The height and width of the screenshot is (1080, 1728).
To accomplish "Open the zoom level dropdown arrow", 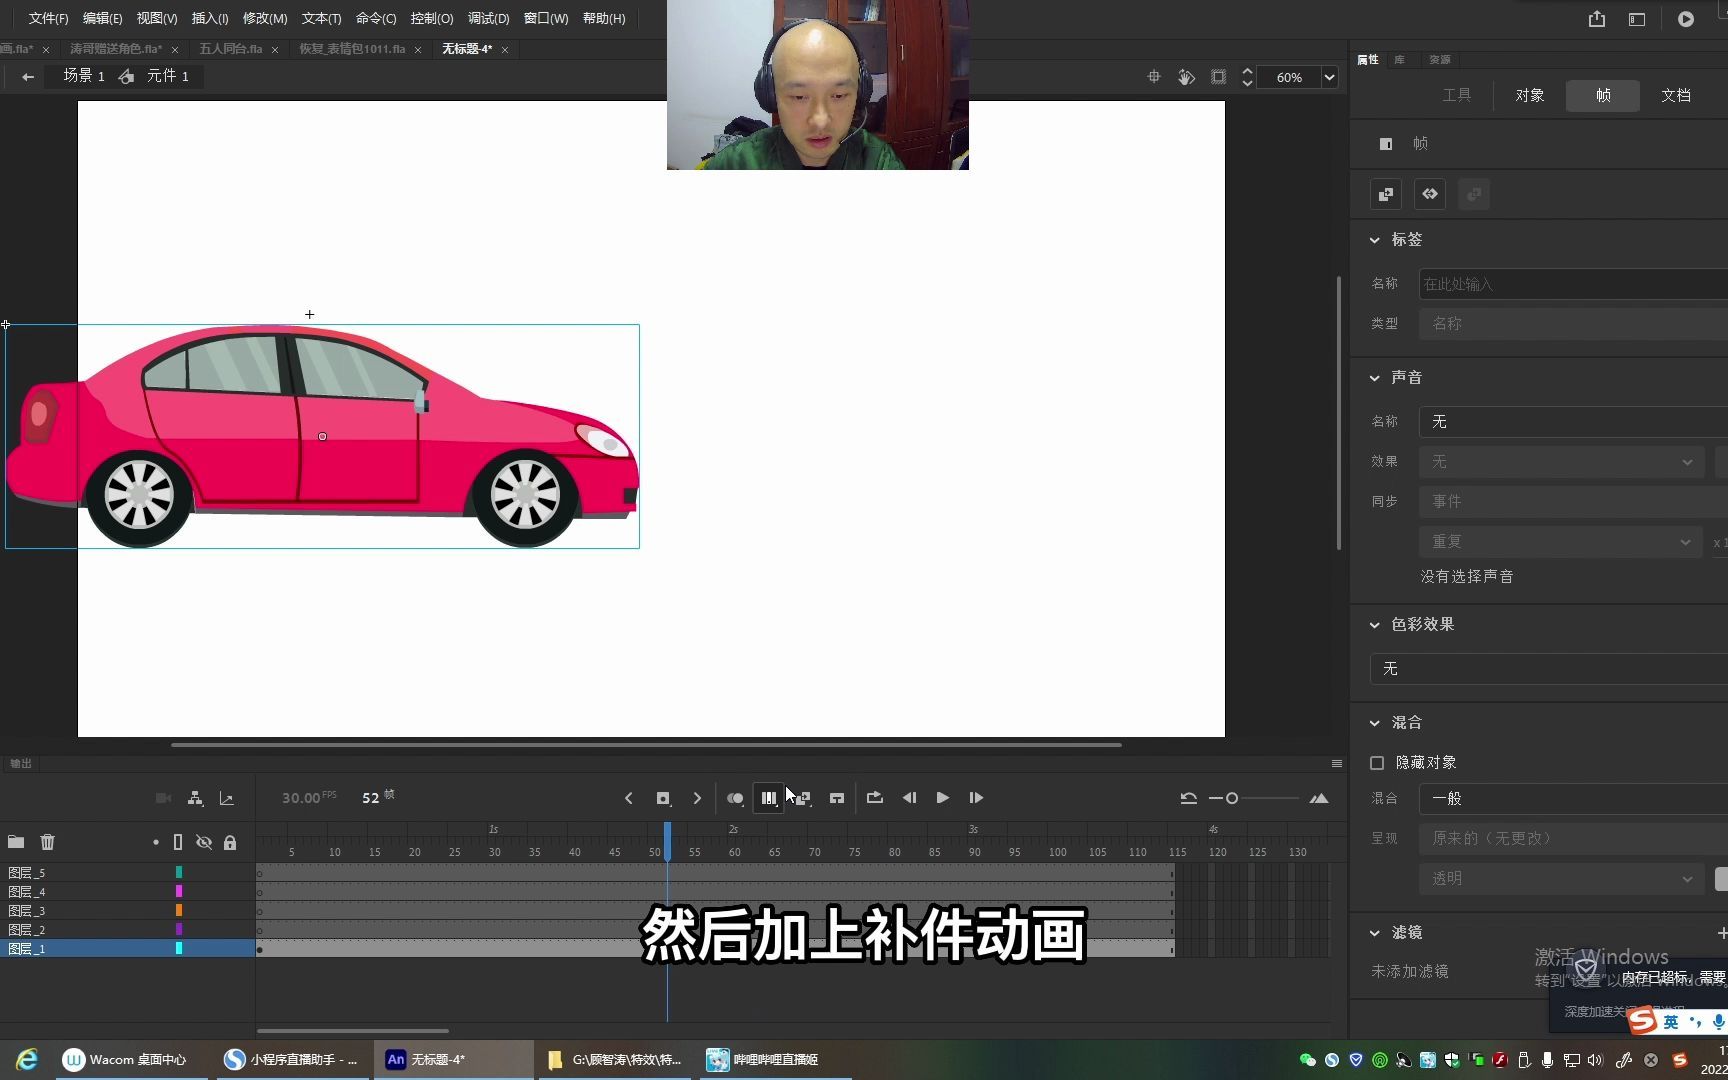I will click(x=1329, y=77).
